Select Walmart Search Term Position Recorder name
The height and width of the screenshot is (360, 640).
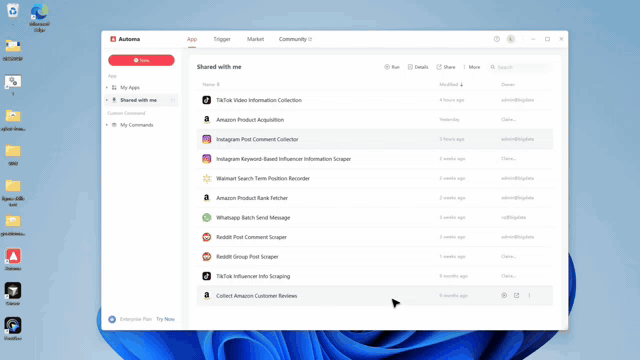click(263, 178)
